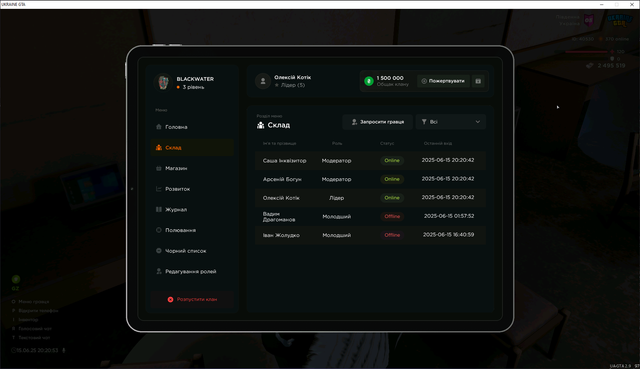Click the Останній вхід column header
Screen dimensions: 640x369
[x=438, y=143]
